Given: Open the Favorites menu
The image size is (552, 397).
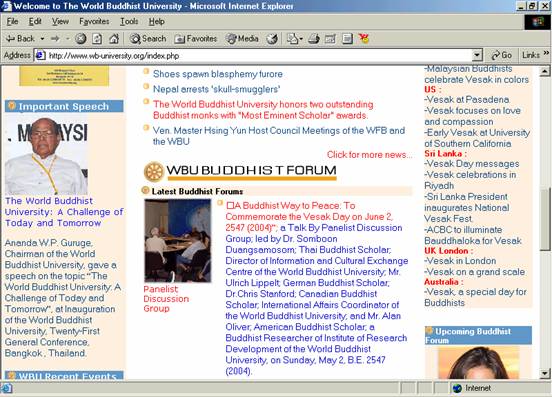Looking at the screenshot, I should (94, 21).
